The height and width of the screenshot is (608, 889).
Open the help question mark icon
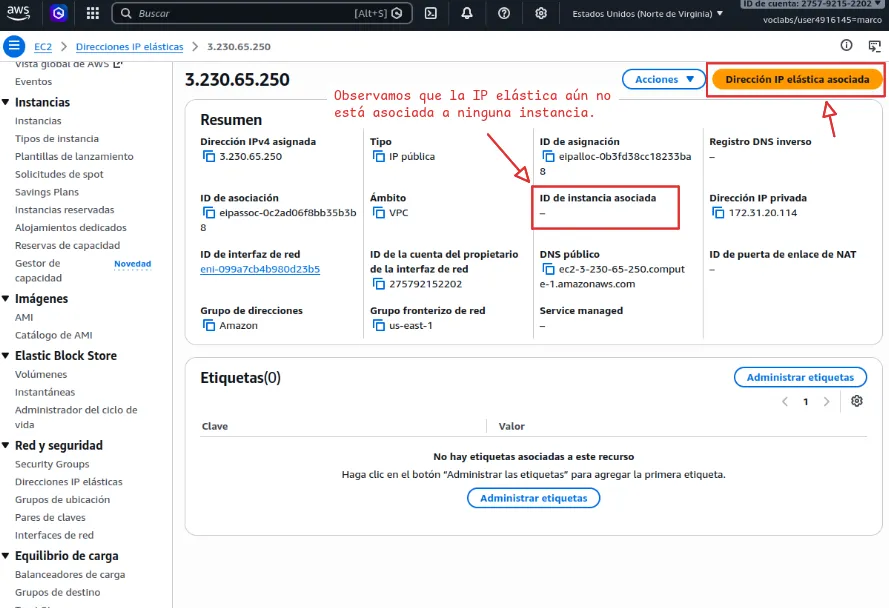[x=503, y=13]
